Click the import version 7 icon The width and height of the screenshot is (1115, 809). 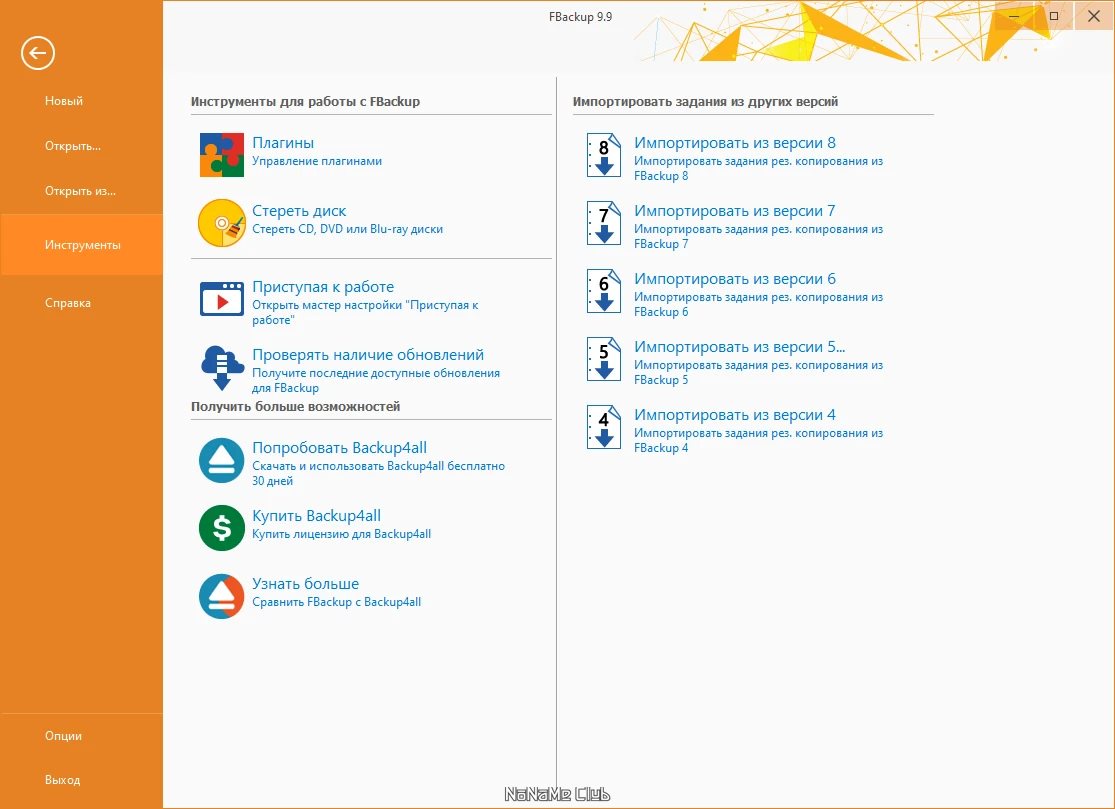[x=604, y=223]
